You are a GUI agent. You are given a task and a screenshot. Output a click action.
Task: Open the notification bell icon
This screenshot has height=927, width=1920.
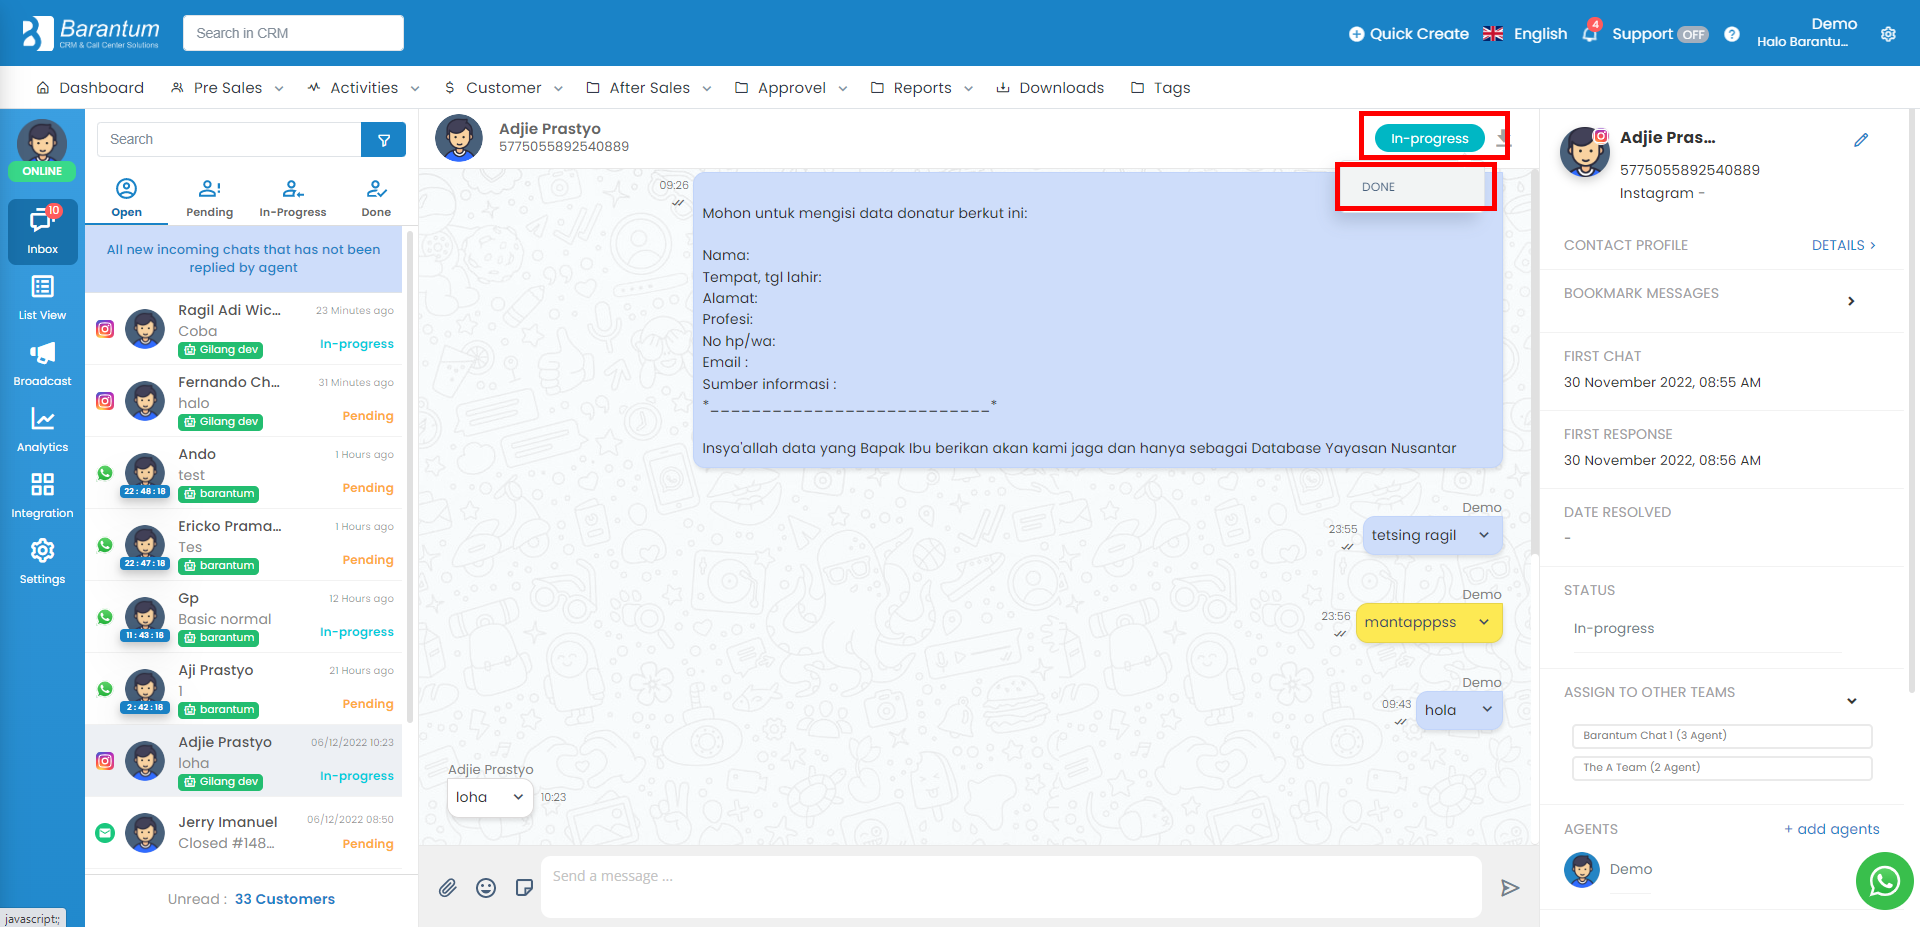pyautogui.click(x=1590, y=33)
